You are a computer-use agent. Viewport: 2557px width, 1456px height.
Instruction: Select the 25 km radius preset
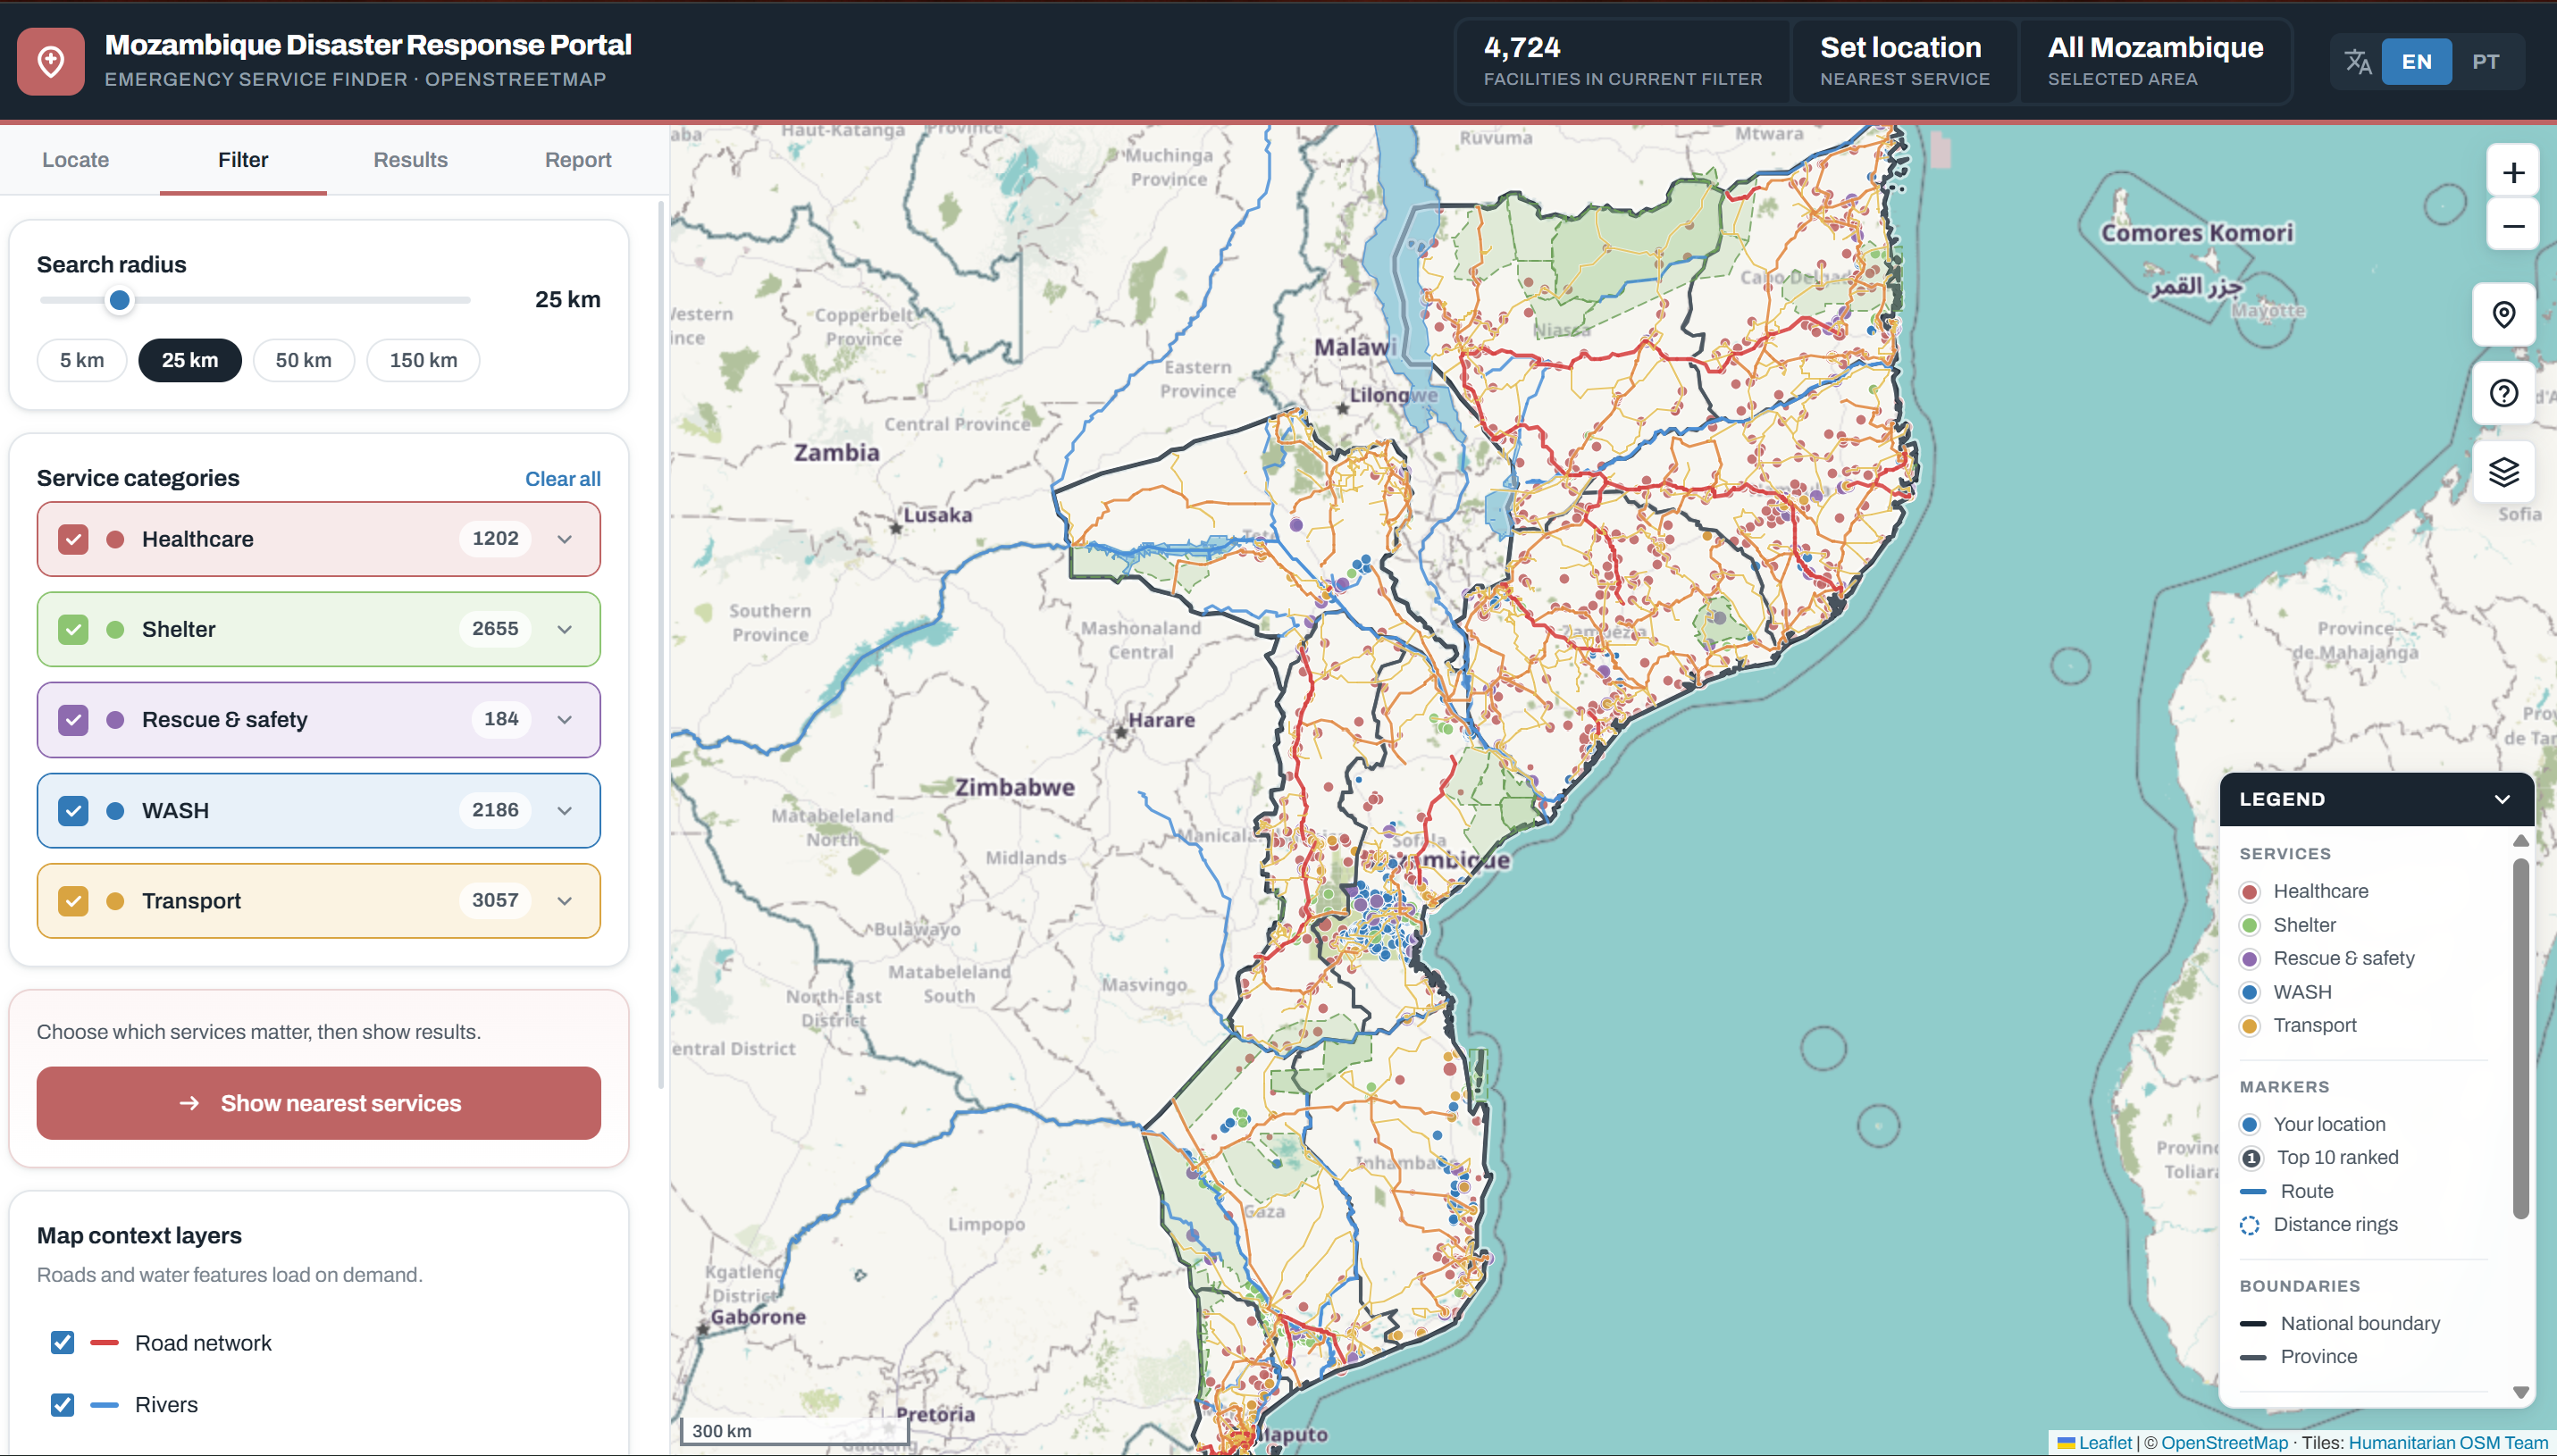point(190,360)
